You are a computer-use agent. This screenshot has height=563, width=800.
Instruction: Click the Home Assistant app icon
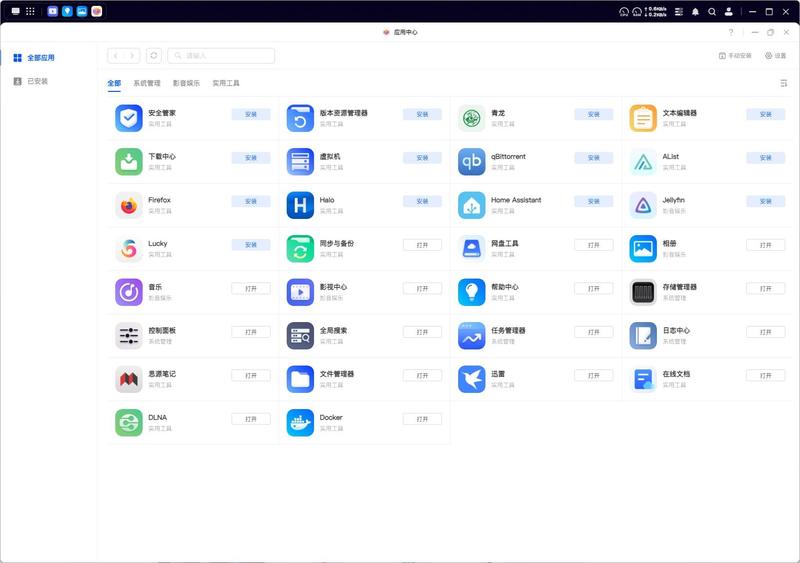click(x=471, y=205)
